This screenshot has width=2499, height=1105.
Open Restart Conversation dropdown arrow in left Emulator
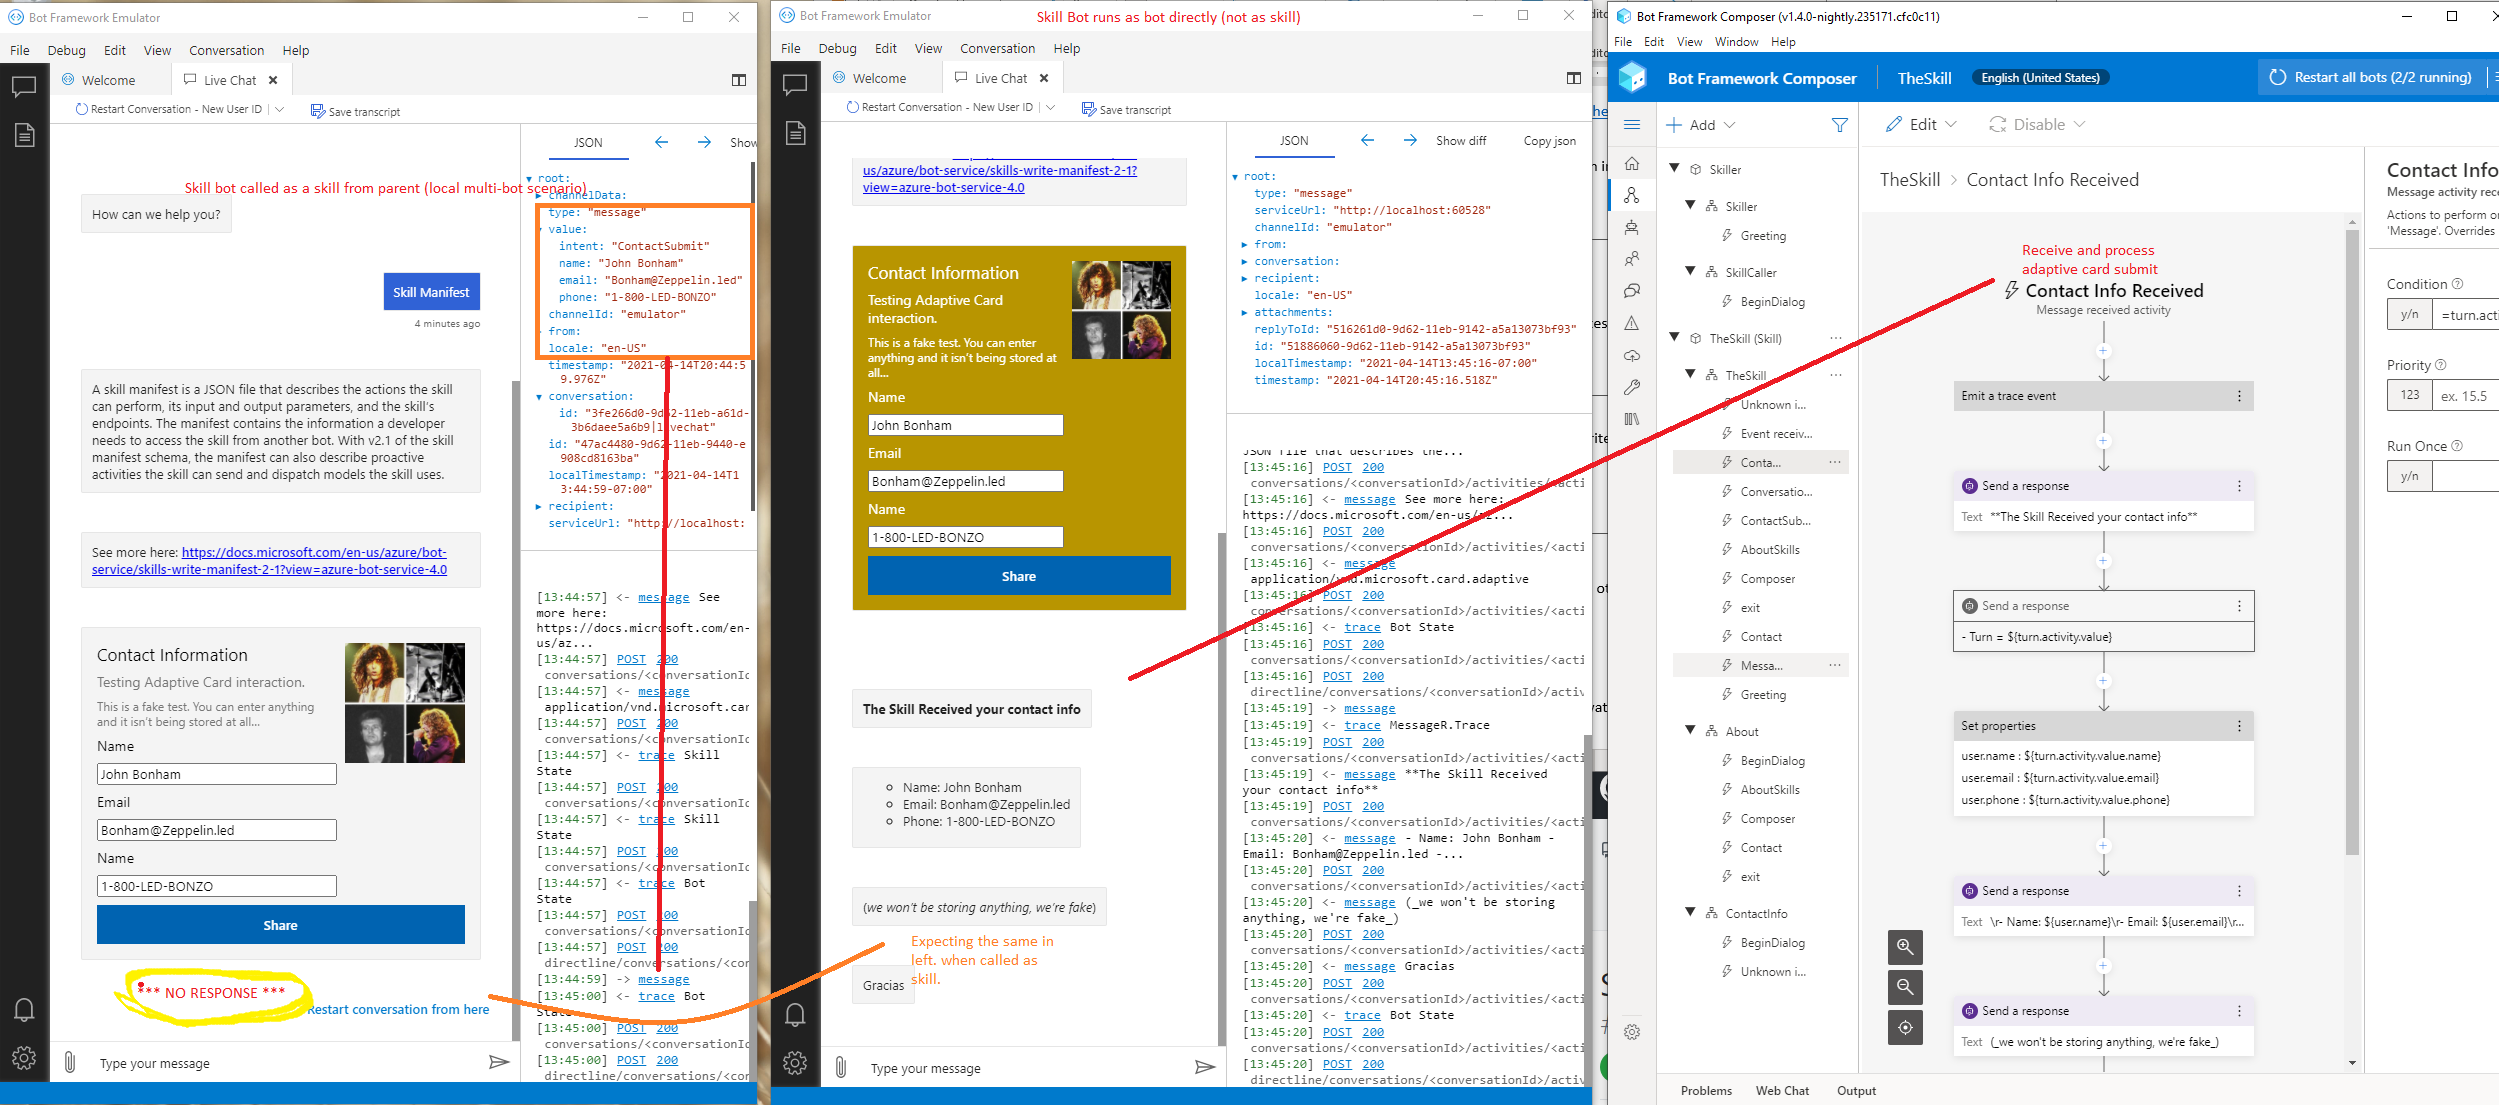click(x=279, y=109)
